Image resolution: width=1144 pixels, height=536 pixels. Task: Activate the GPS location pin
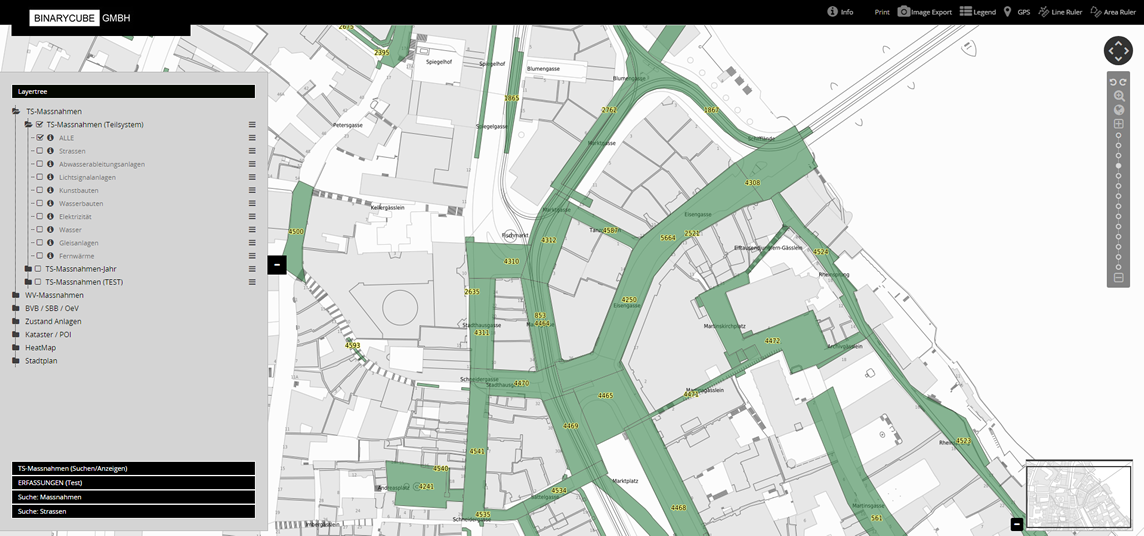[x=1007, y=12]
